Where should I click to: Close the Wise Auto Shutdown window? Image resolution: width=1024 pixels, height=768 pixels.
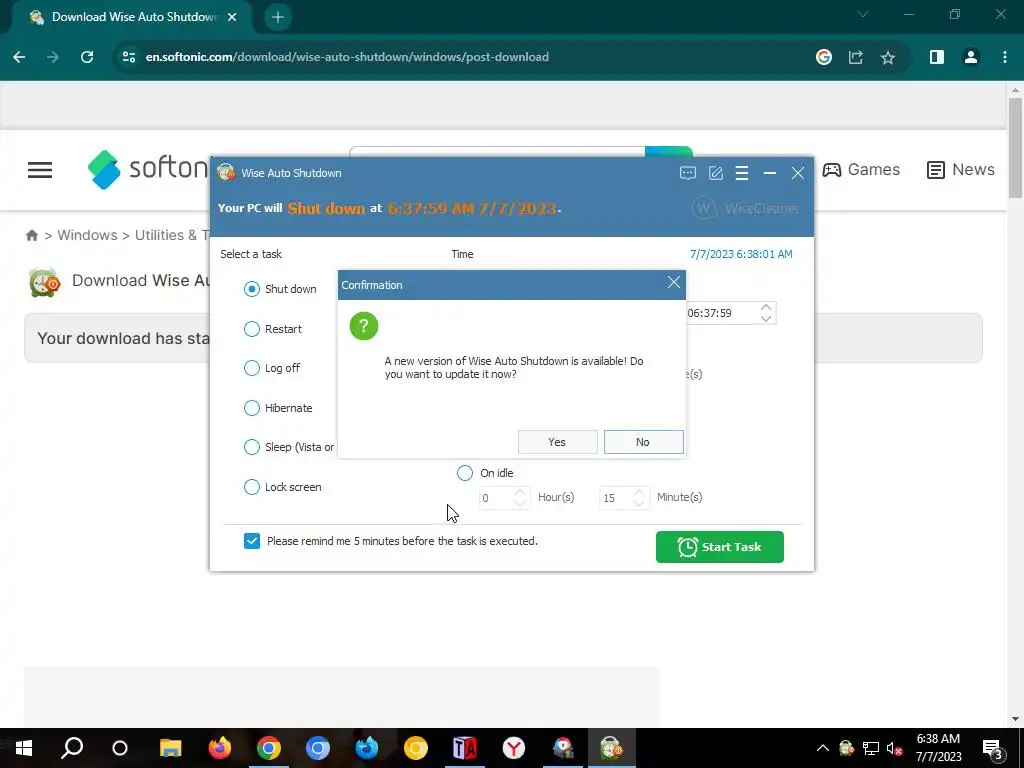(798, 173)
